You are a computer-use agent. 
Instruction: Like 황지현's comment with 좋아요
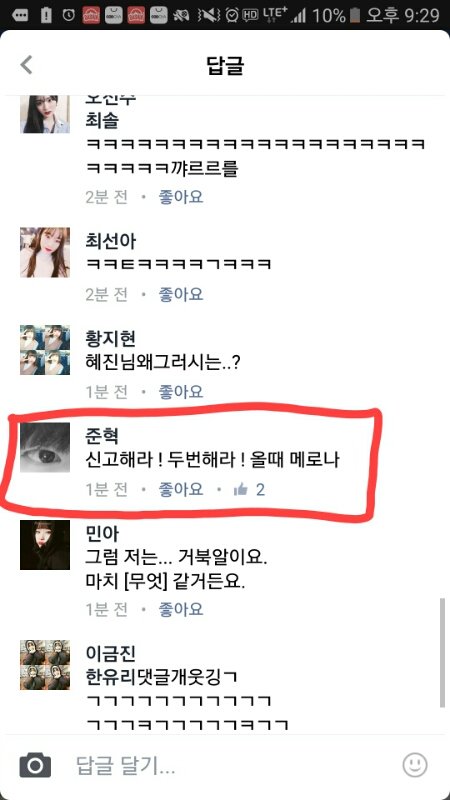tap(181, 392)
